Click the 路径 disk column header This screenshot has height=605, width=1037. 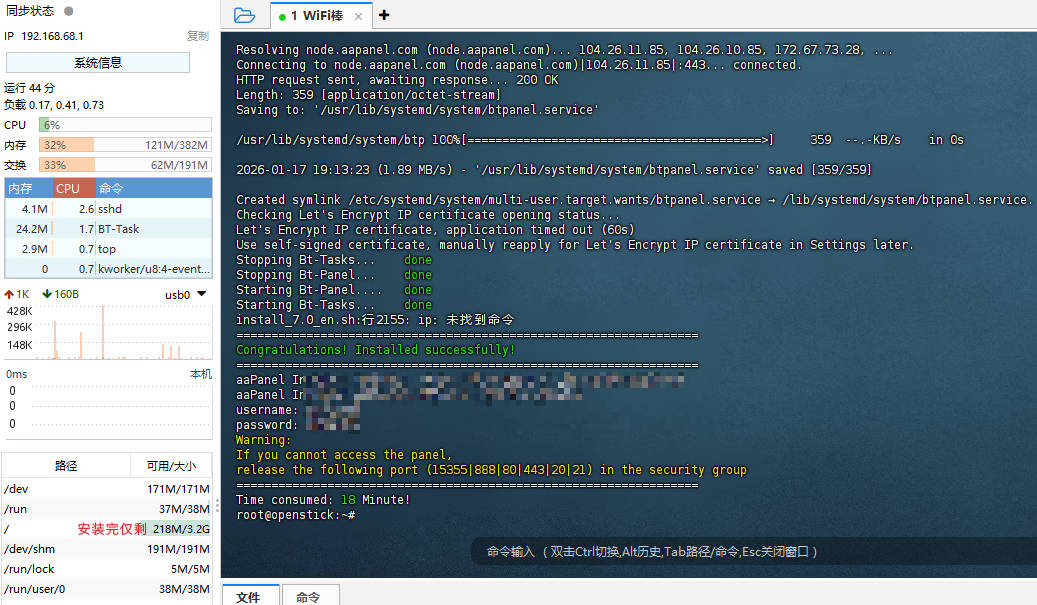tap(66, 466)
